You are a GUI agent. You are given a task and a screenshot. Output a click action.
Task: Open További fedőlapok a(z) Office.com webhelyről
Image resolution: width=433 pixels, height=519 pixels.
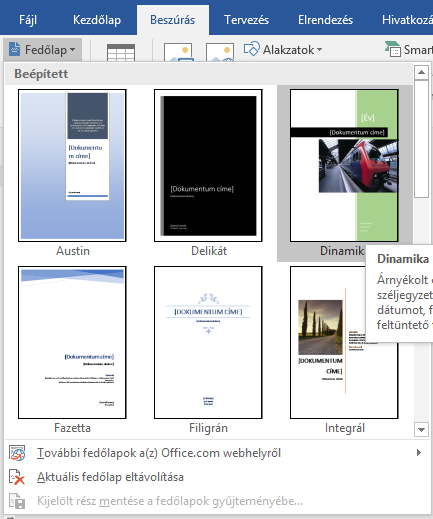tap(218, 453)
